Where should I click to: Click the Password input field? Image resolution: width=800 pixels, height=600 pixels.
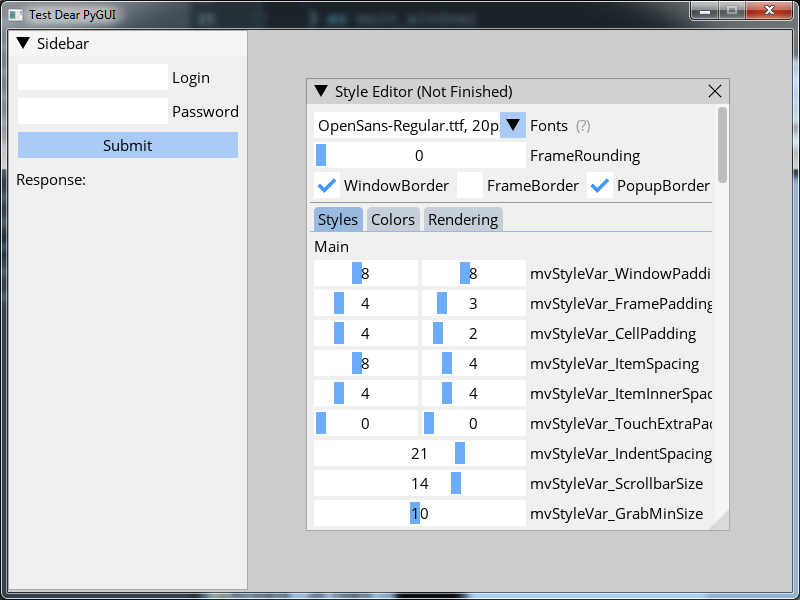click(x=93, y=111)
